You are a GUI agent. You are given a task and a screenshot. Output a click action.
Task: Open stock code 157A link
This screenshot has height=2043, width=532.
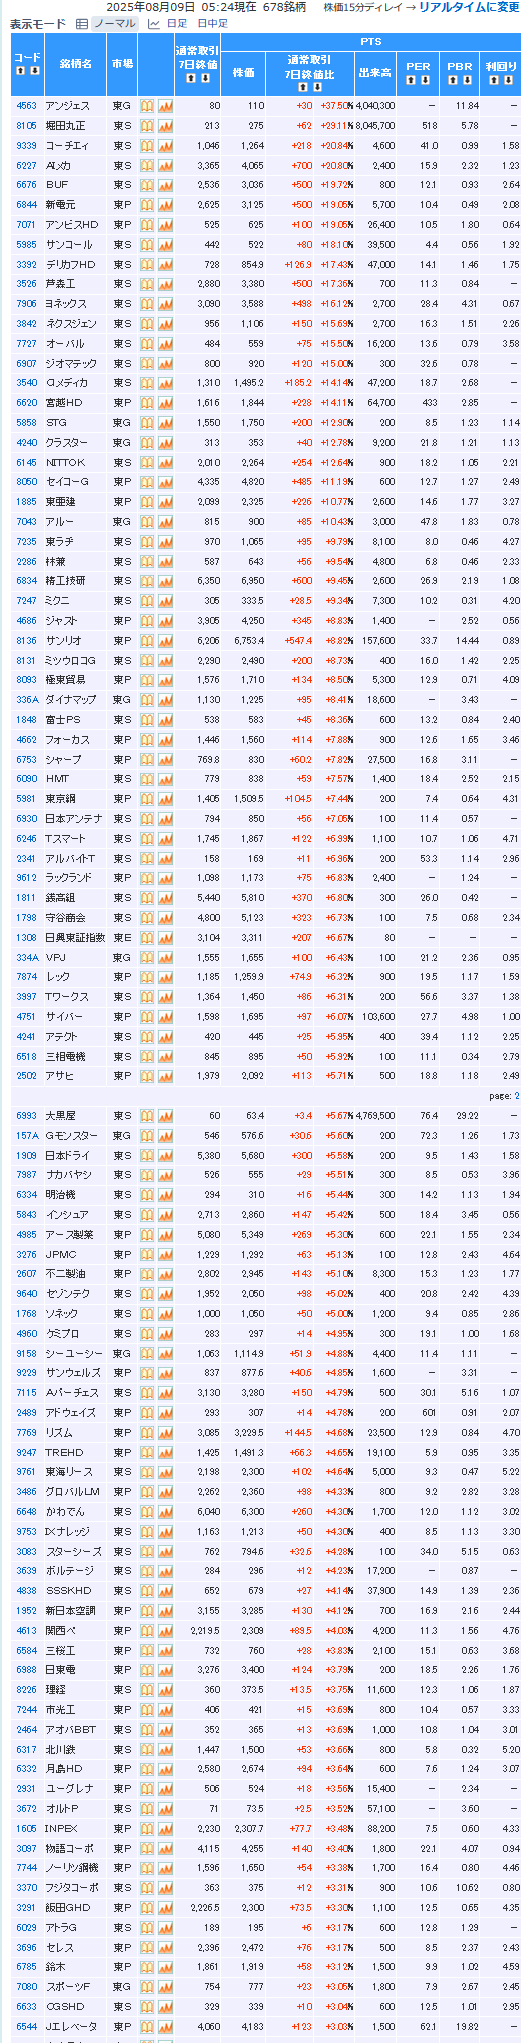(26, 1136)
